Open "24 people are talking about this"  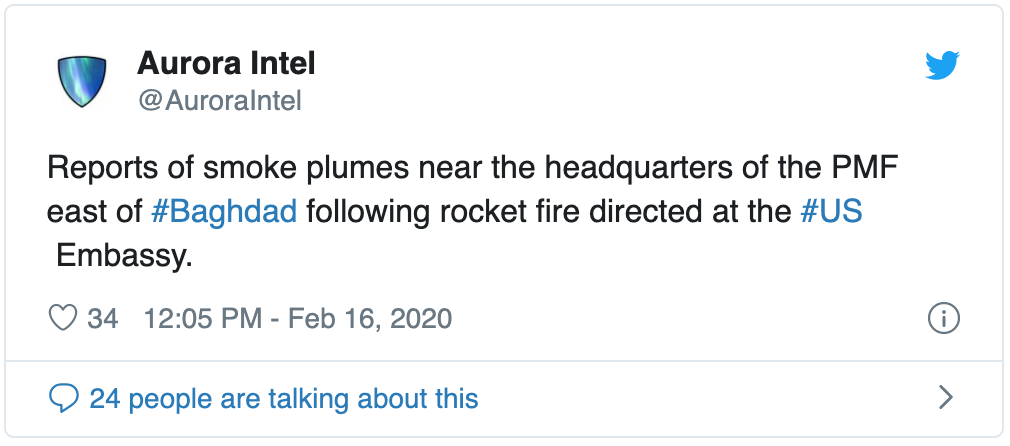click(283, 399)
